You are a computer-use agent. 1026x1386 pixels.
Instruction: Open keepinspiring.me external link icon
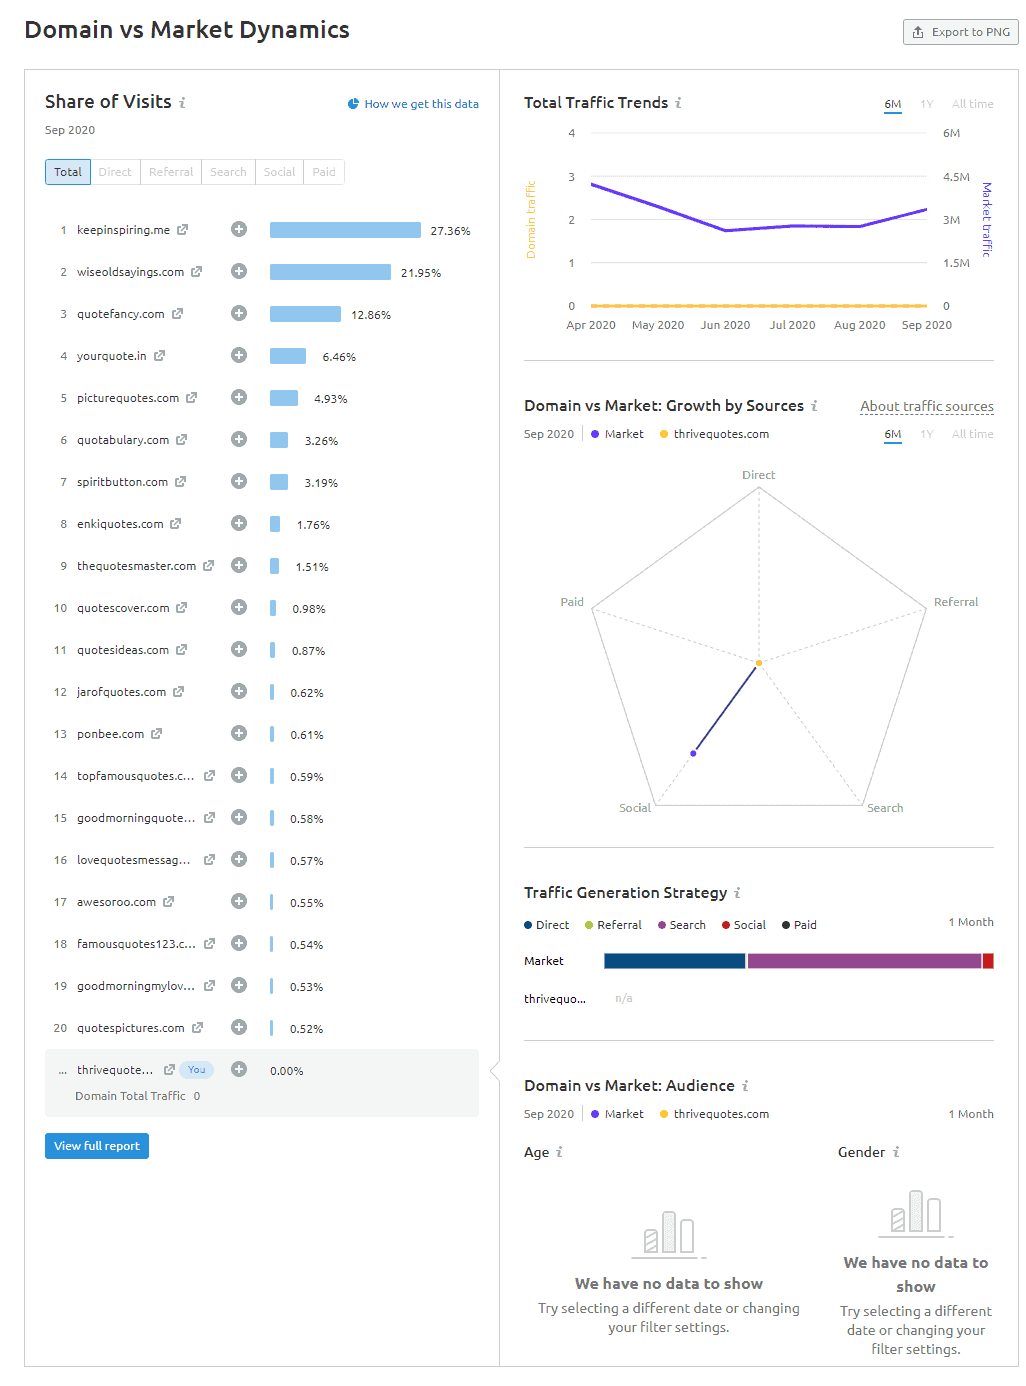point(183,230)
